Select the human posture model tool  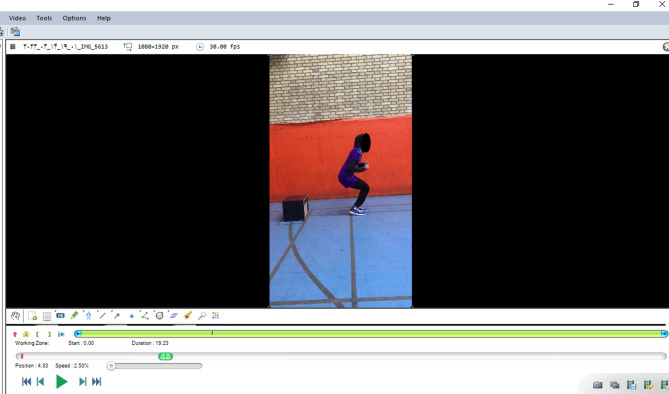coord(88,315)
